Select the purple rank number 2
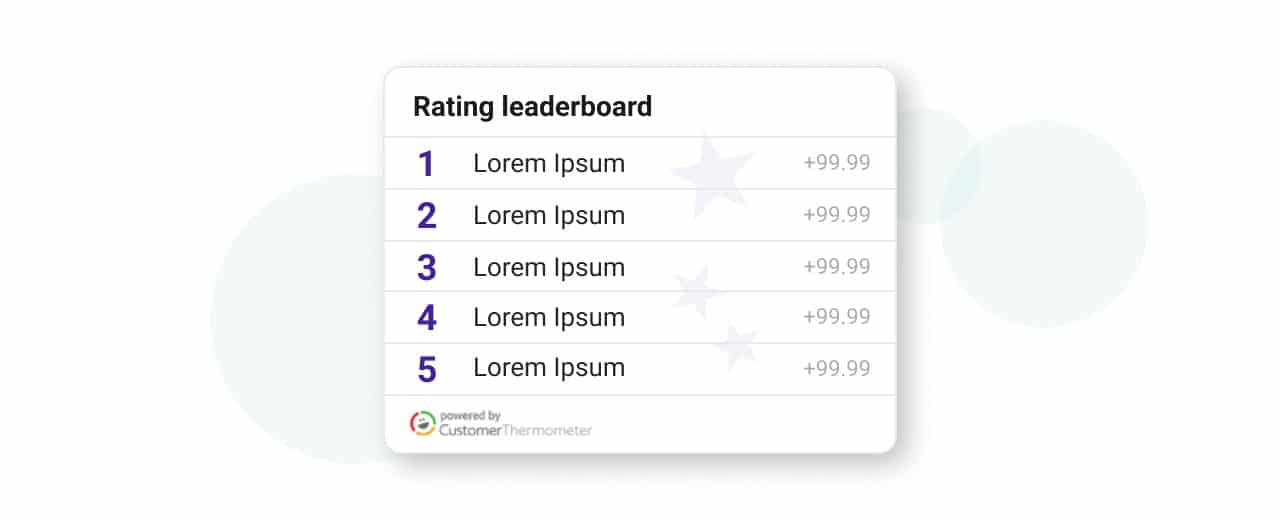 point(427,216)
